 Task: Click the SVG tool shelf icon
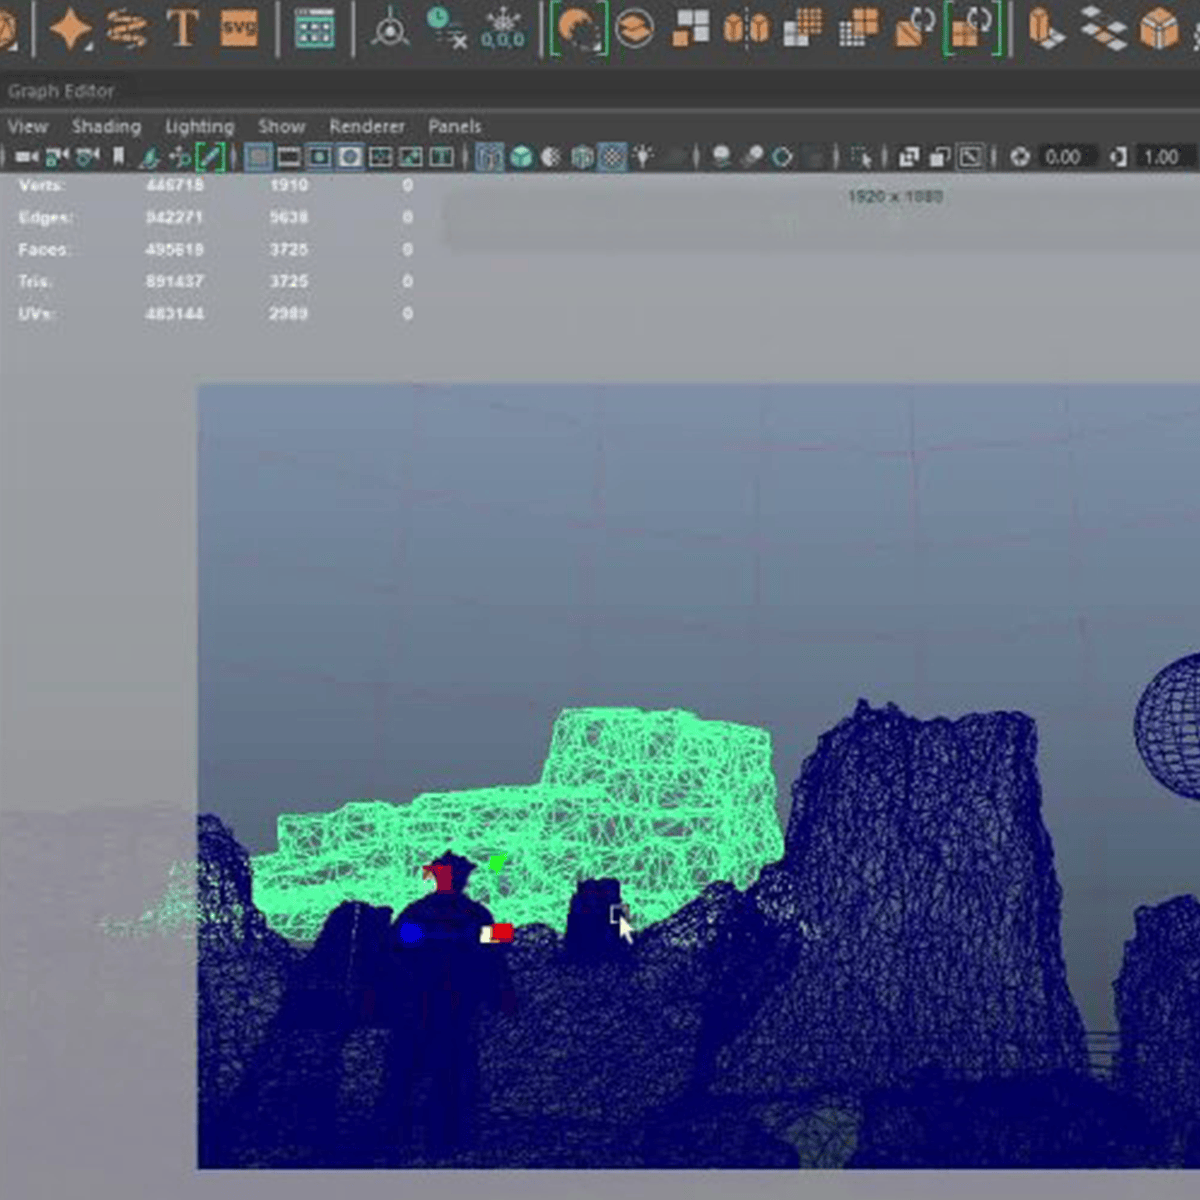click(x=239, y=28)
